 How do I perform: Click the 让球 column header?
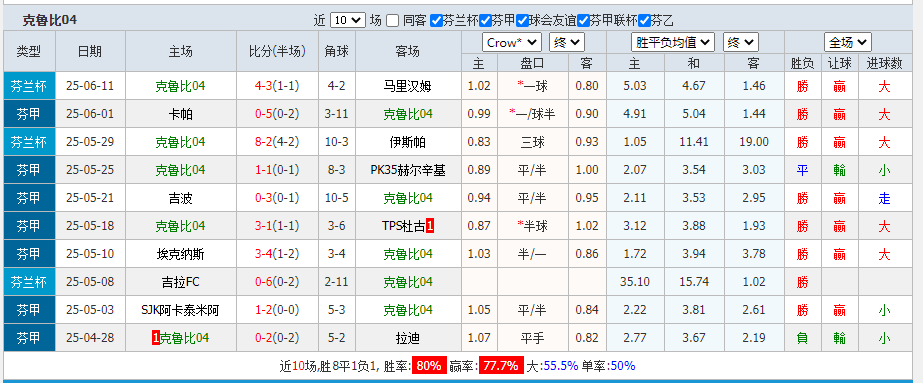839,64
